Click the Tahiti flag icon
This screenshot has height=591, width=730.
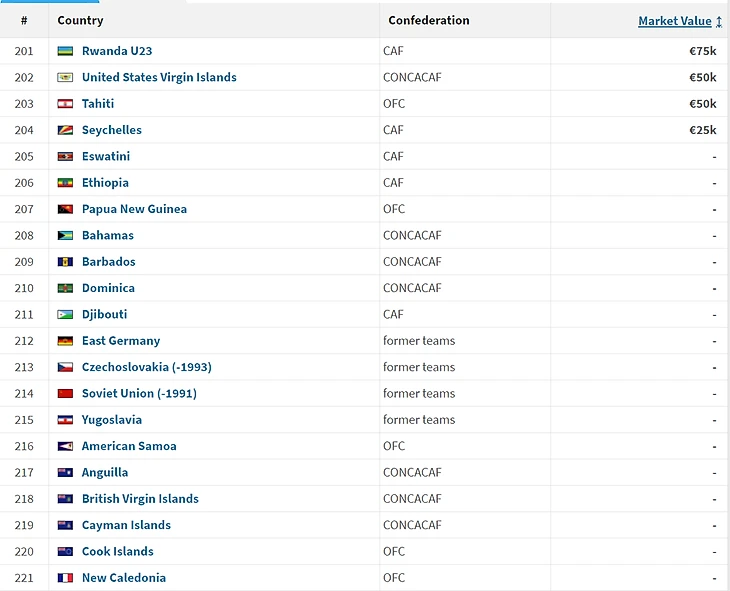65,103
